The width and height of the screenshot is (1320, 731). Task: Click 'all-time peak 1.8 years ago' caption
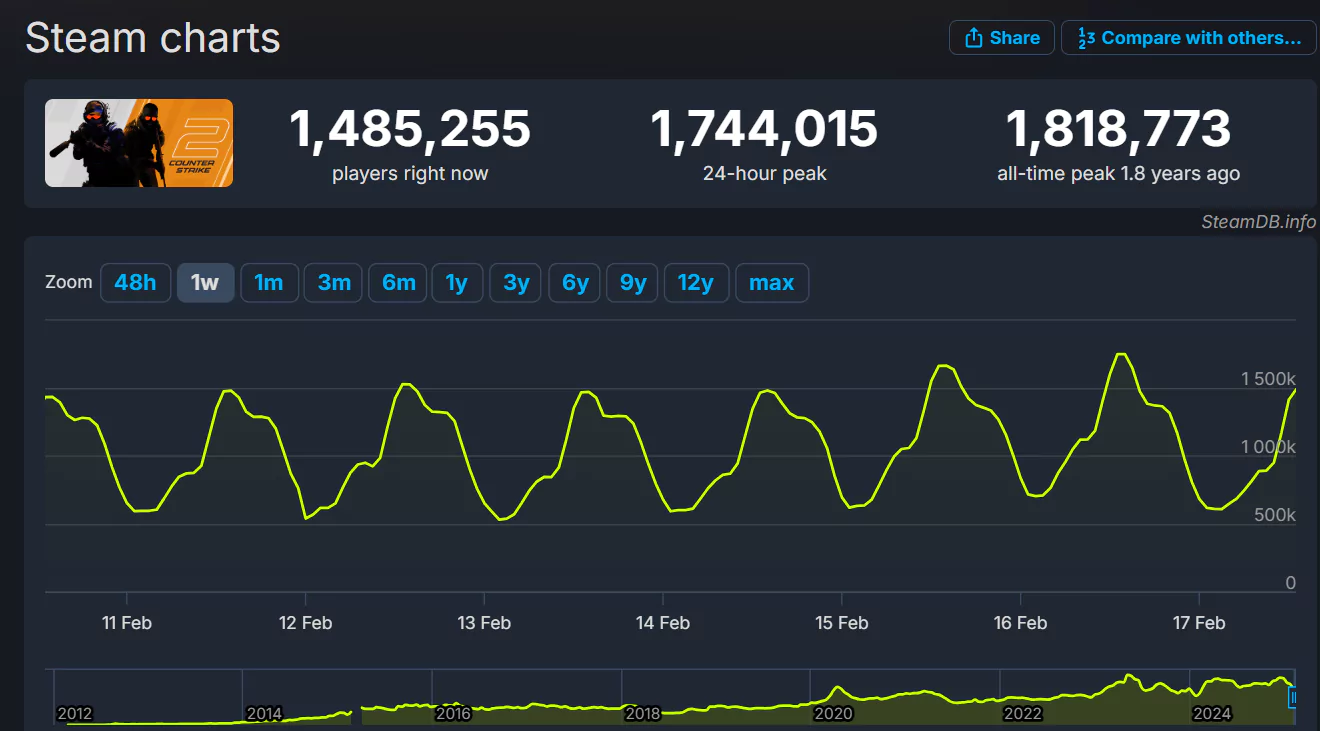click(1119, 174)
